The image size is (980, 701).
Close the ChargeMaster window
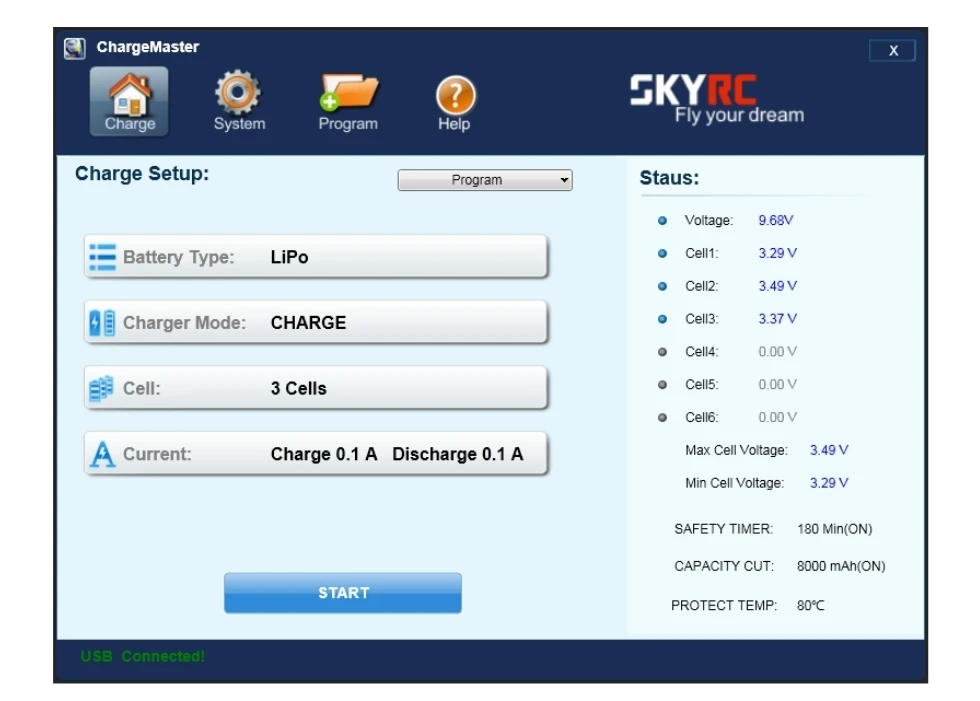click(x=892, y=51)
